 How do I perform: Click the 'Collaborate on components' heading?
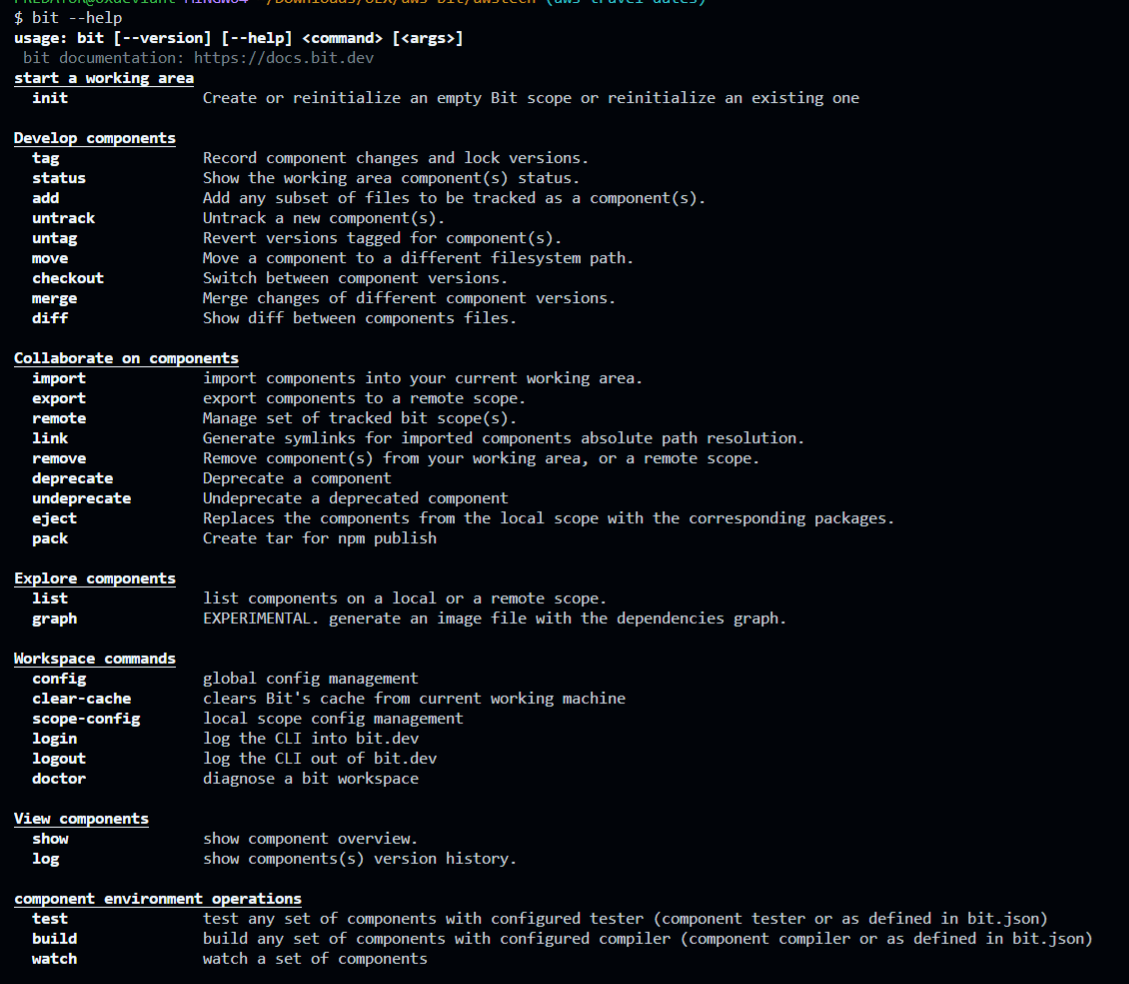tap(126, 358)
